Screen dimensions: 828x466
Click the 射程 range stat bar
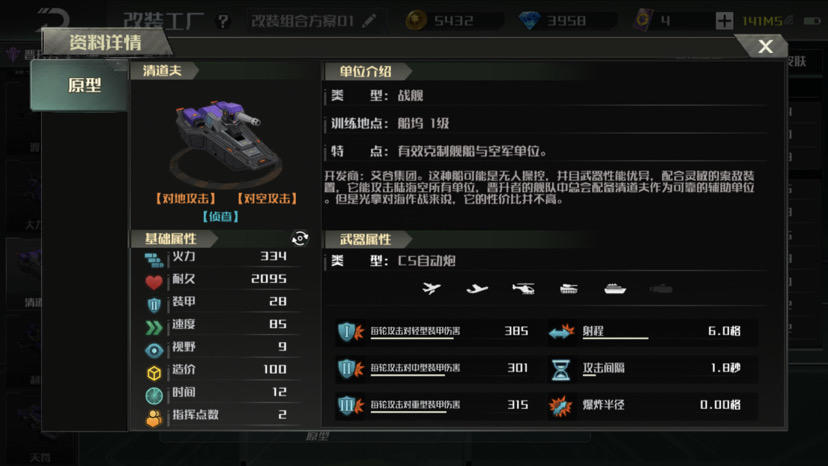coord(652,332)
